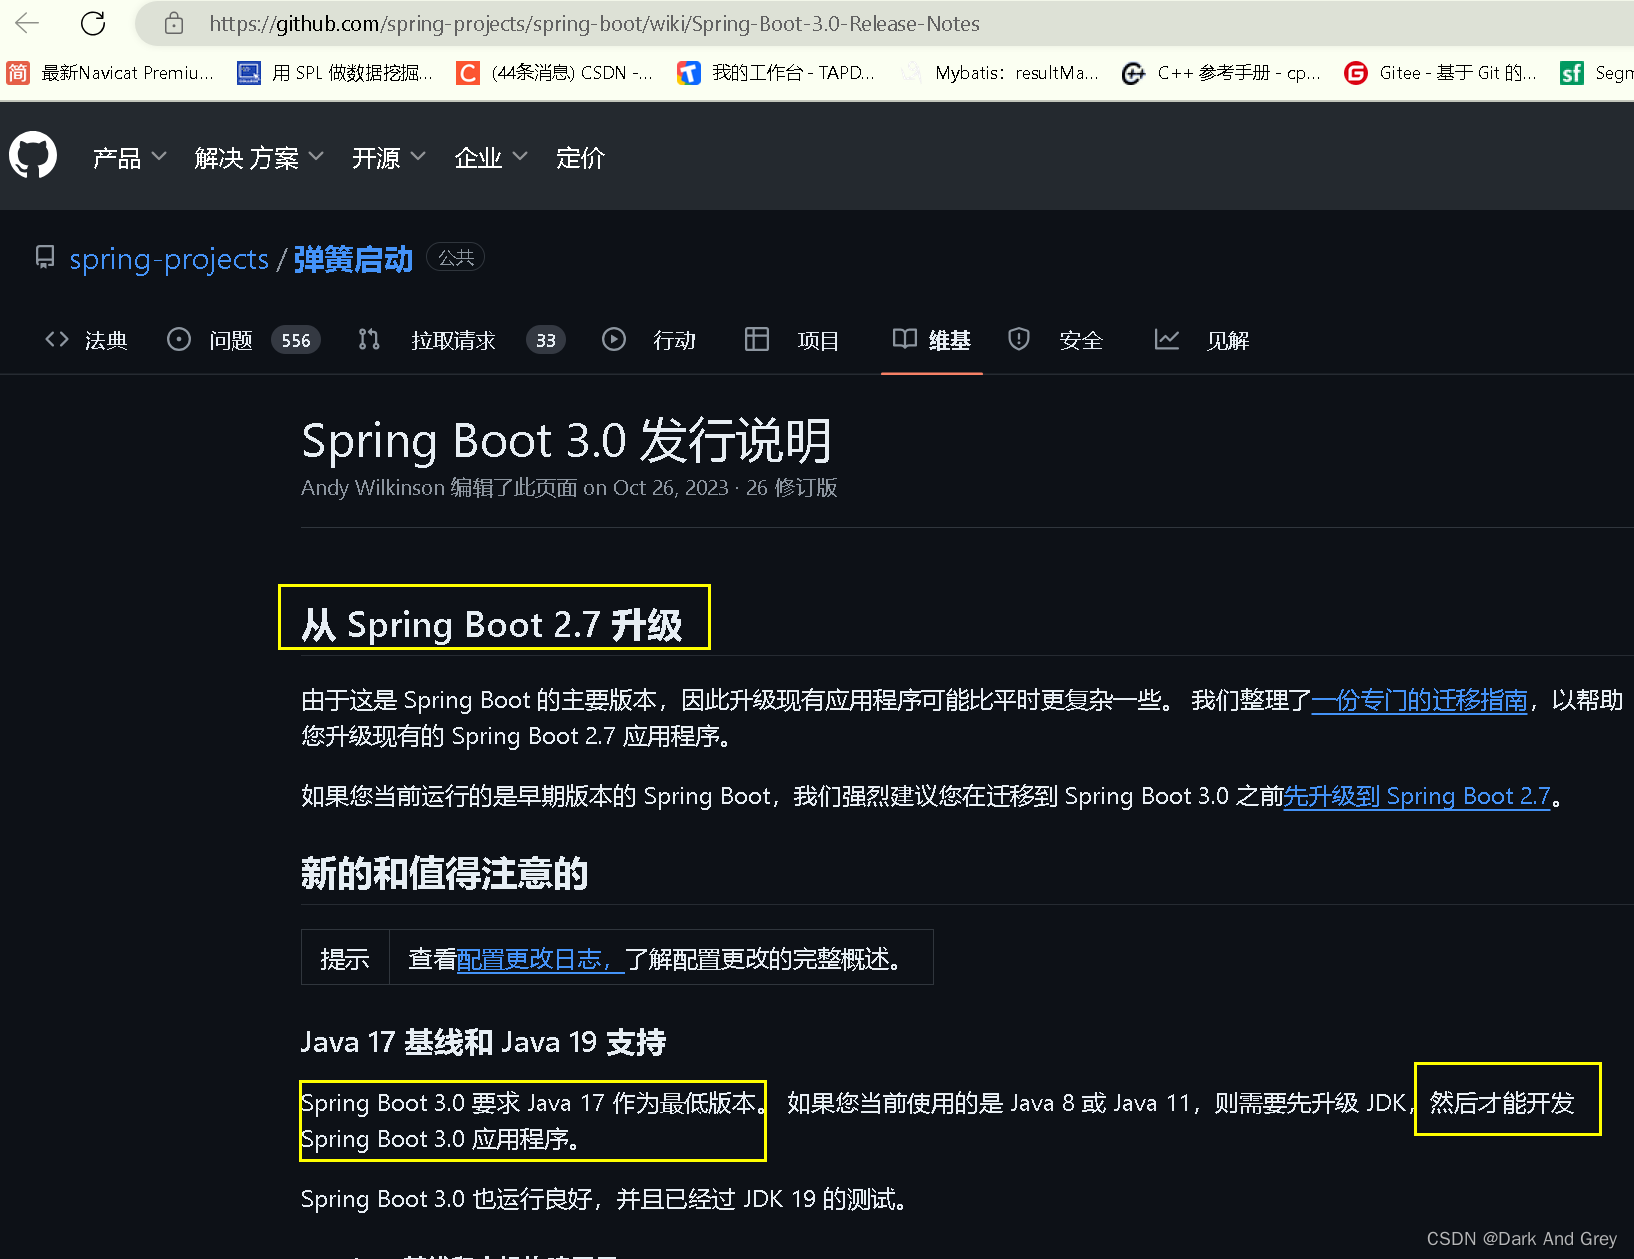Screen dimensions: 1634x1259
Task: Expand the 解决方案 dropdown menu
Action: tap(259, 157)
